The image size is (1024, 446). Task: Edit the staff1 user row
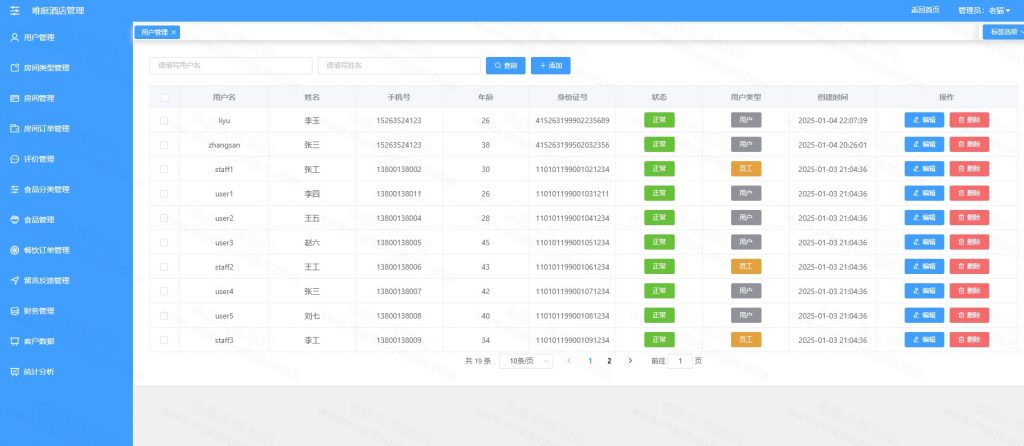point(924,168)
